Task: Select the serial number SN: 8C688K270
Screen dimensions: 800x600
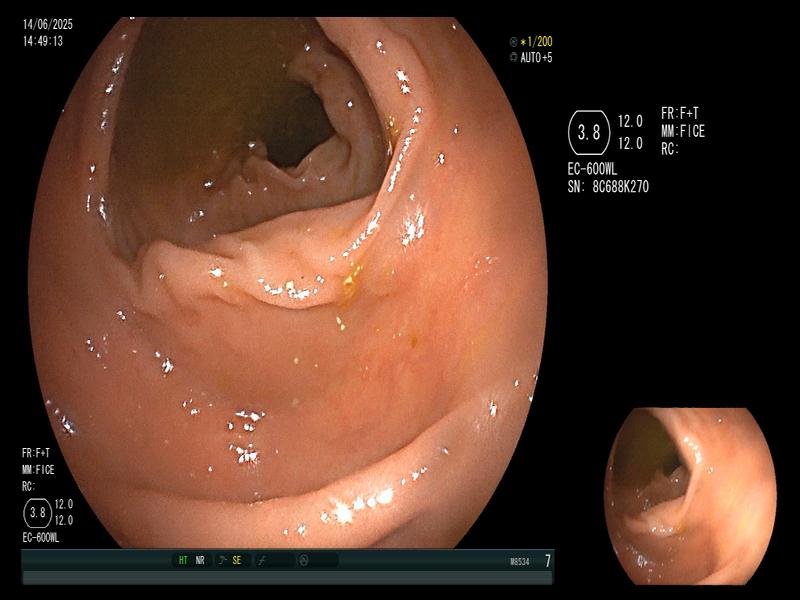Action: pos(608,187)
